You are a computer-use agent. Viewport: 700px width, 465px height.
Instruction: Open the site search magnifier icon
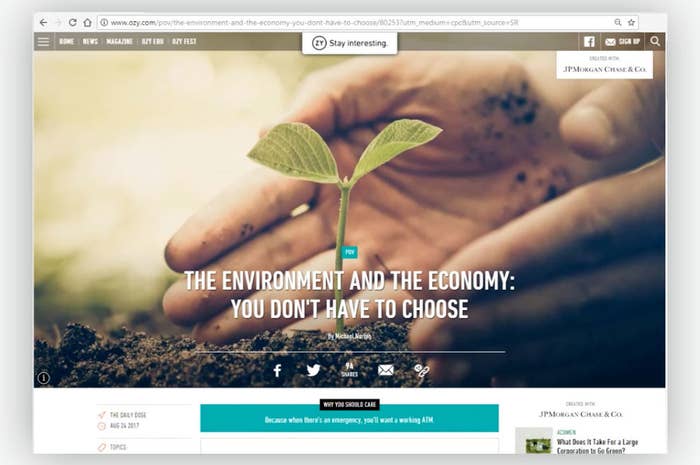pyautogui.click(x=655, y=41)
